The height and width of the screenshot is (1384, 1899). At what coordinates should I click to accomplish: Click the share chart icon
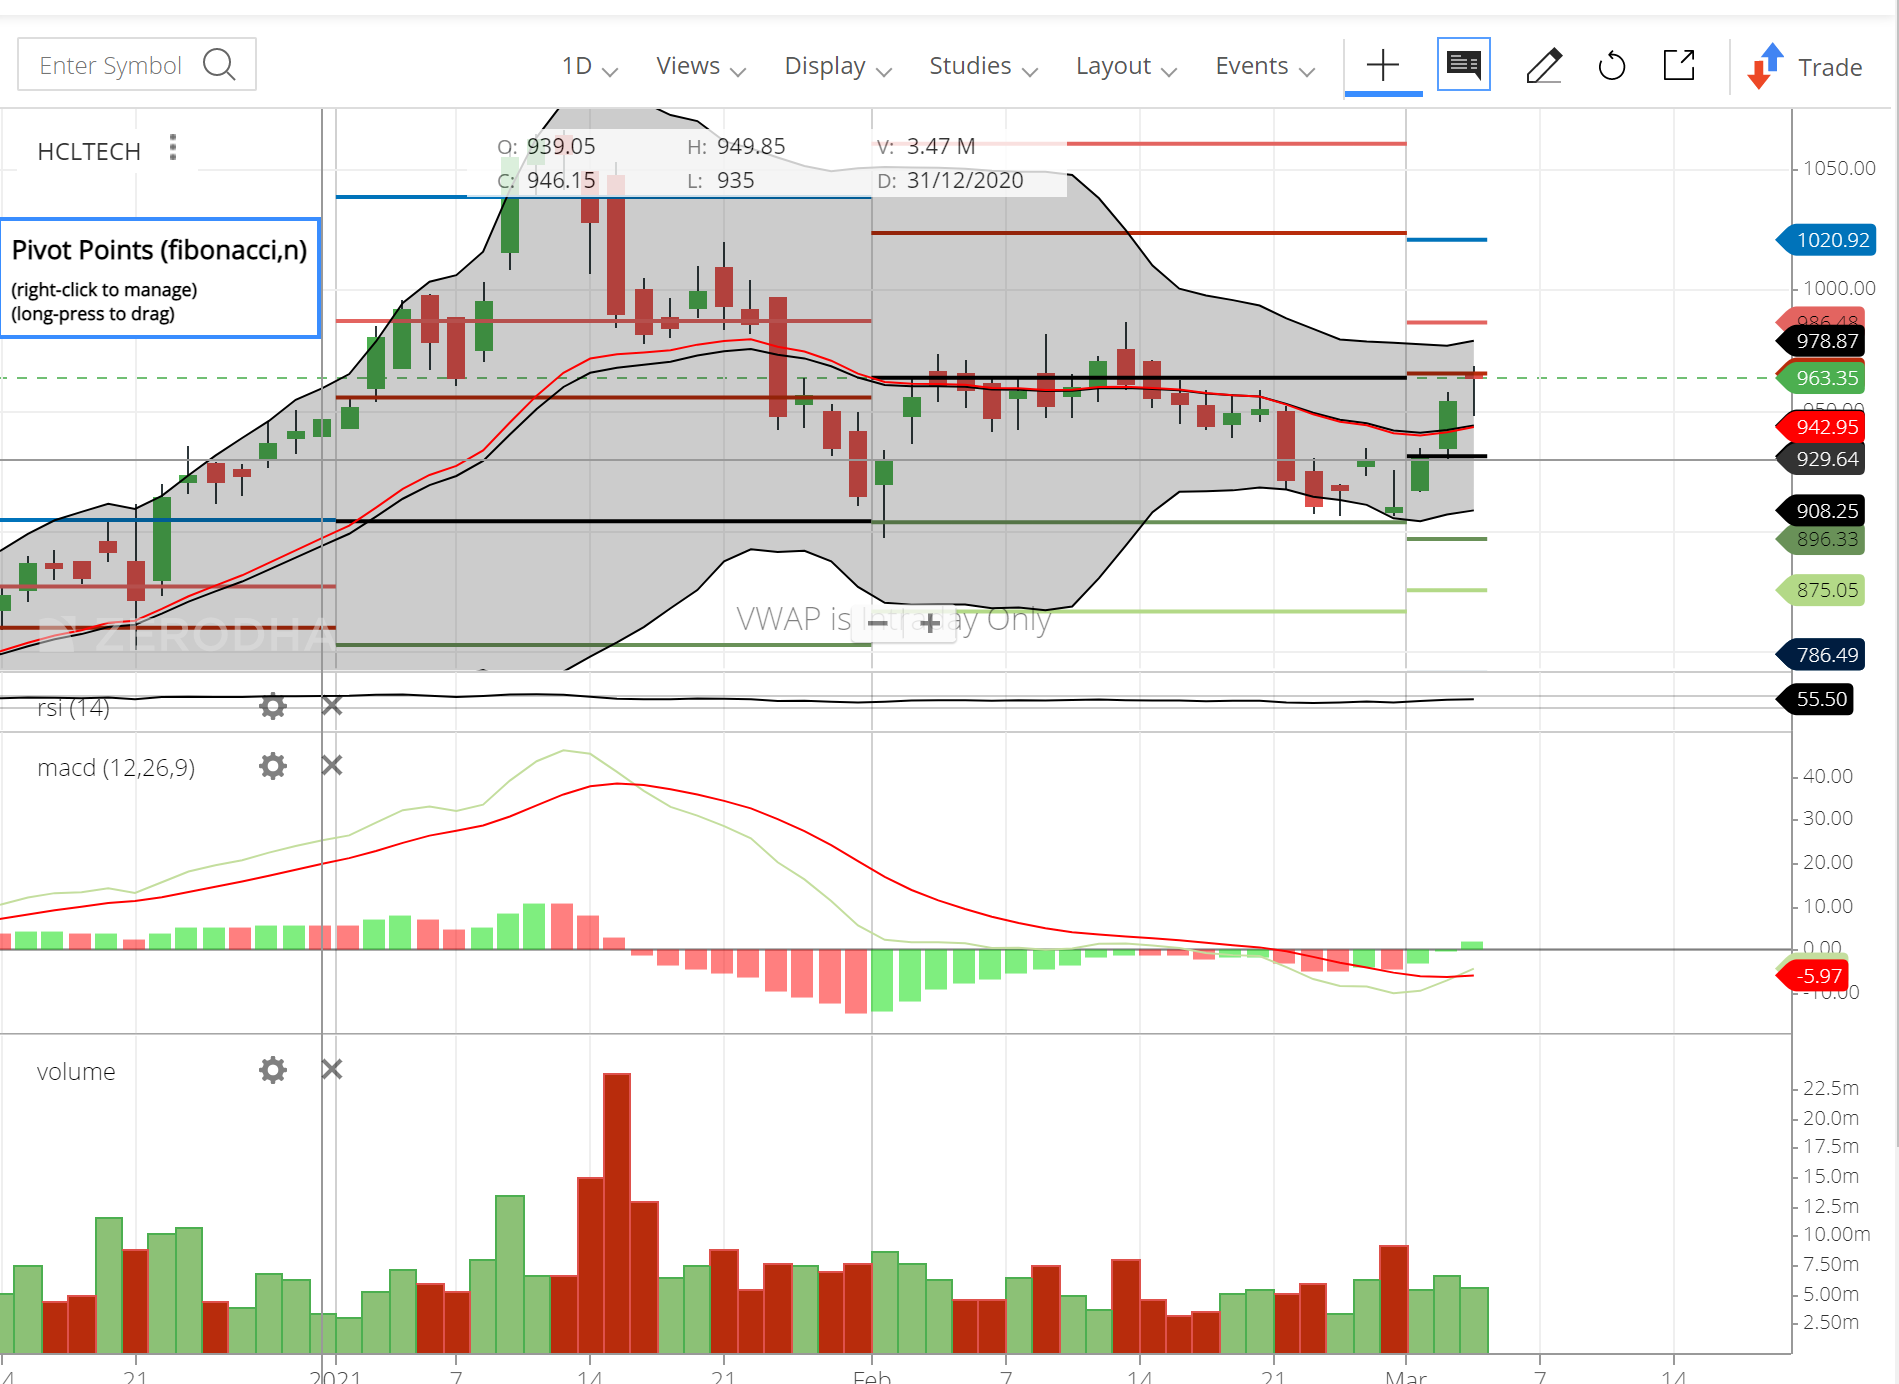pos(1679,65)
